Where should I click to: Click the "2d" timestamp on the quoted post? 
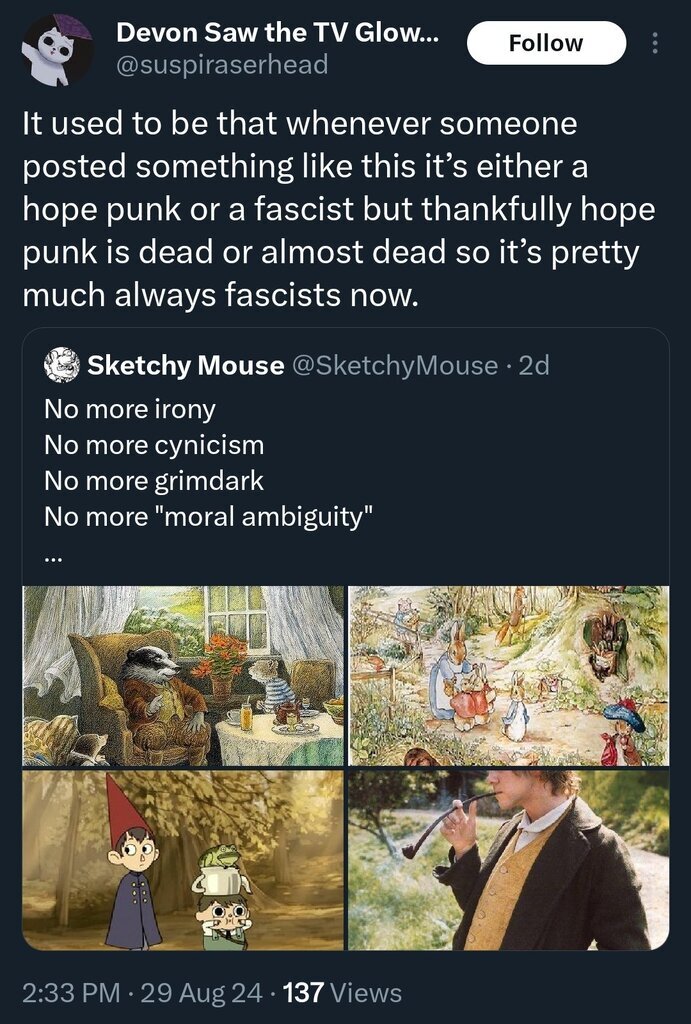[535, 366]
